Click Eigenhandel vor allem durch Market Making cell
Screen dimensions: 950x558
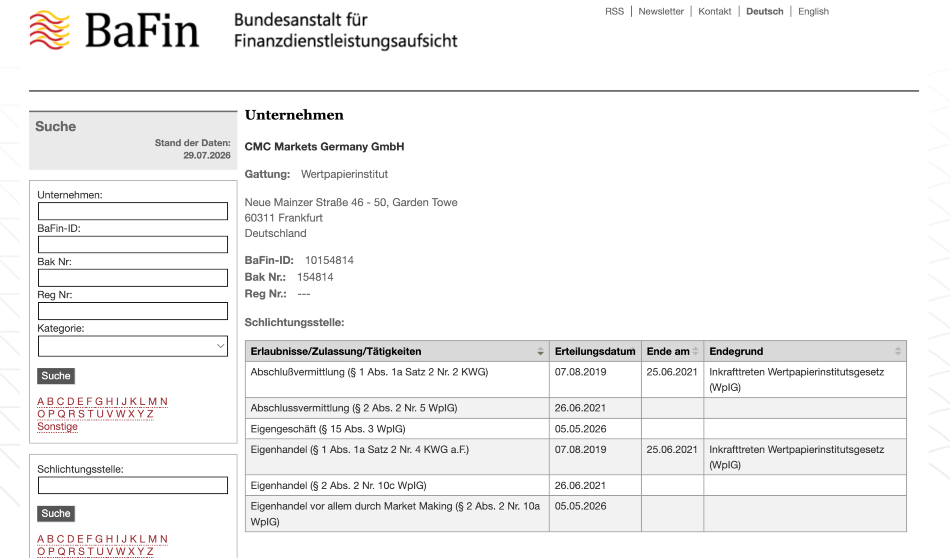395,514
